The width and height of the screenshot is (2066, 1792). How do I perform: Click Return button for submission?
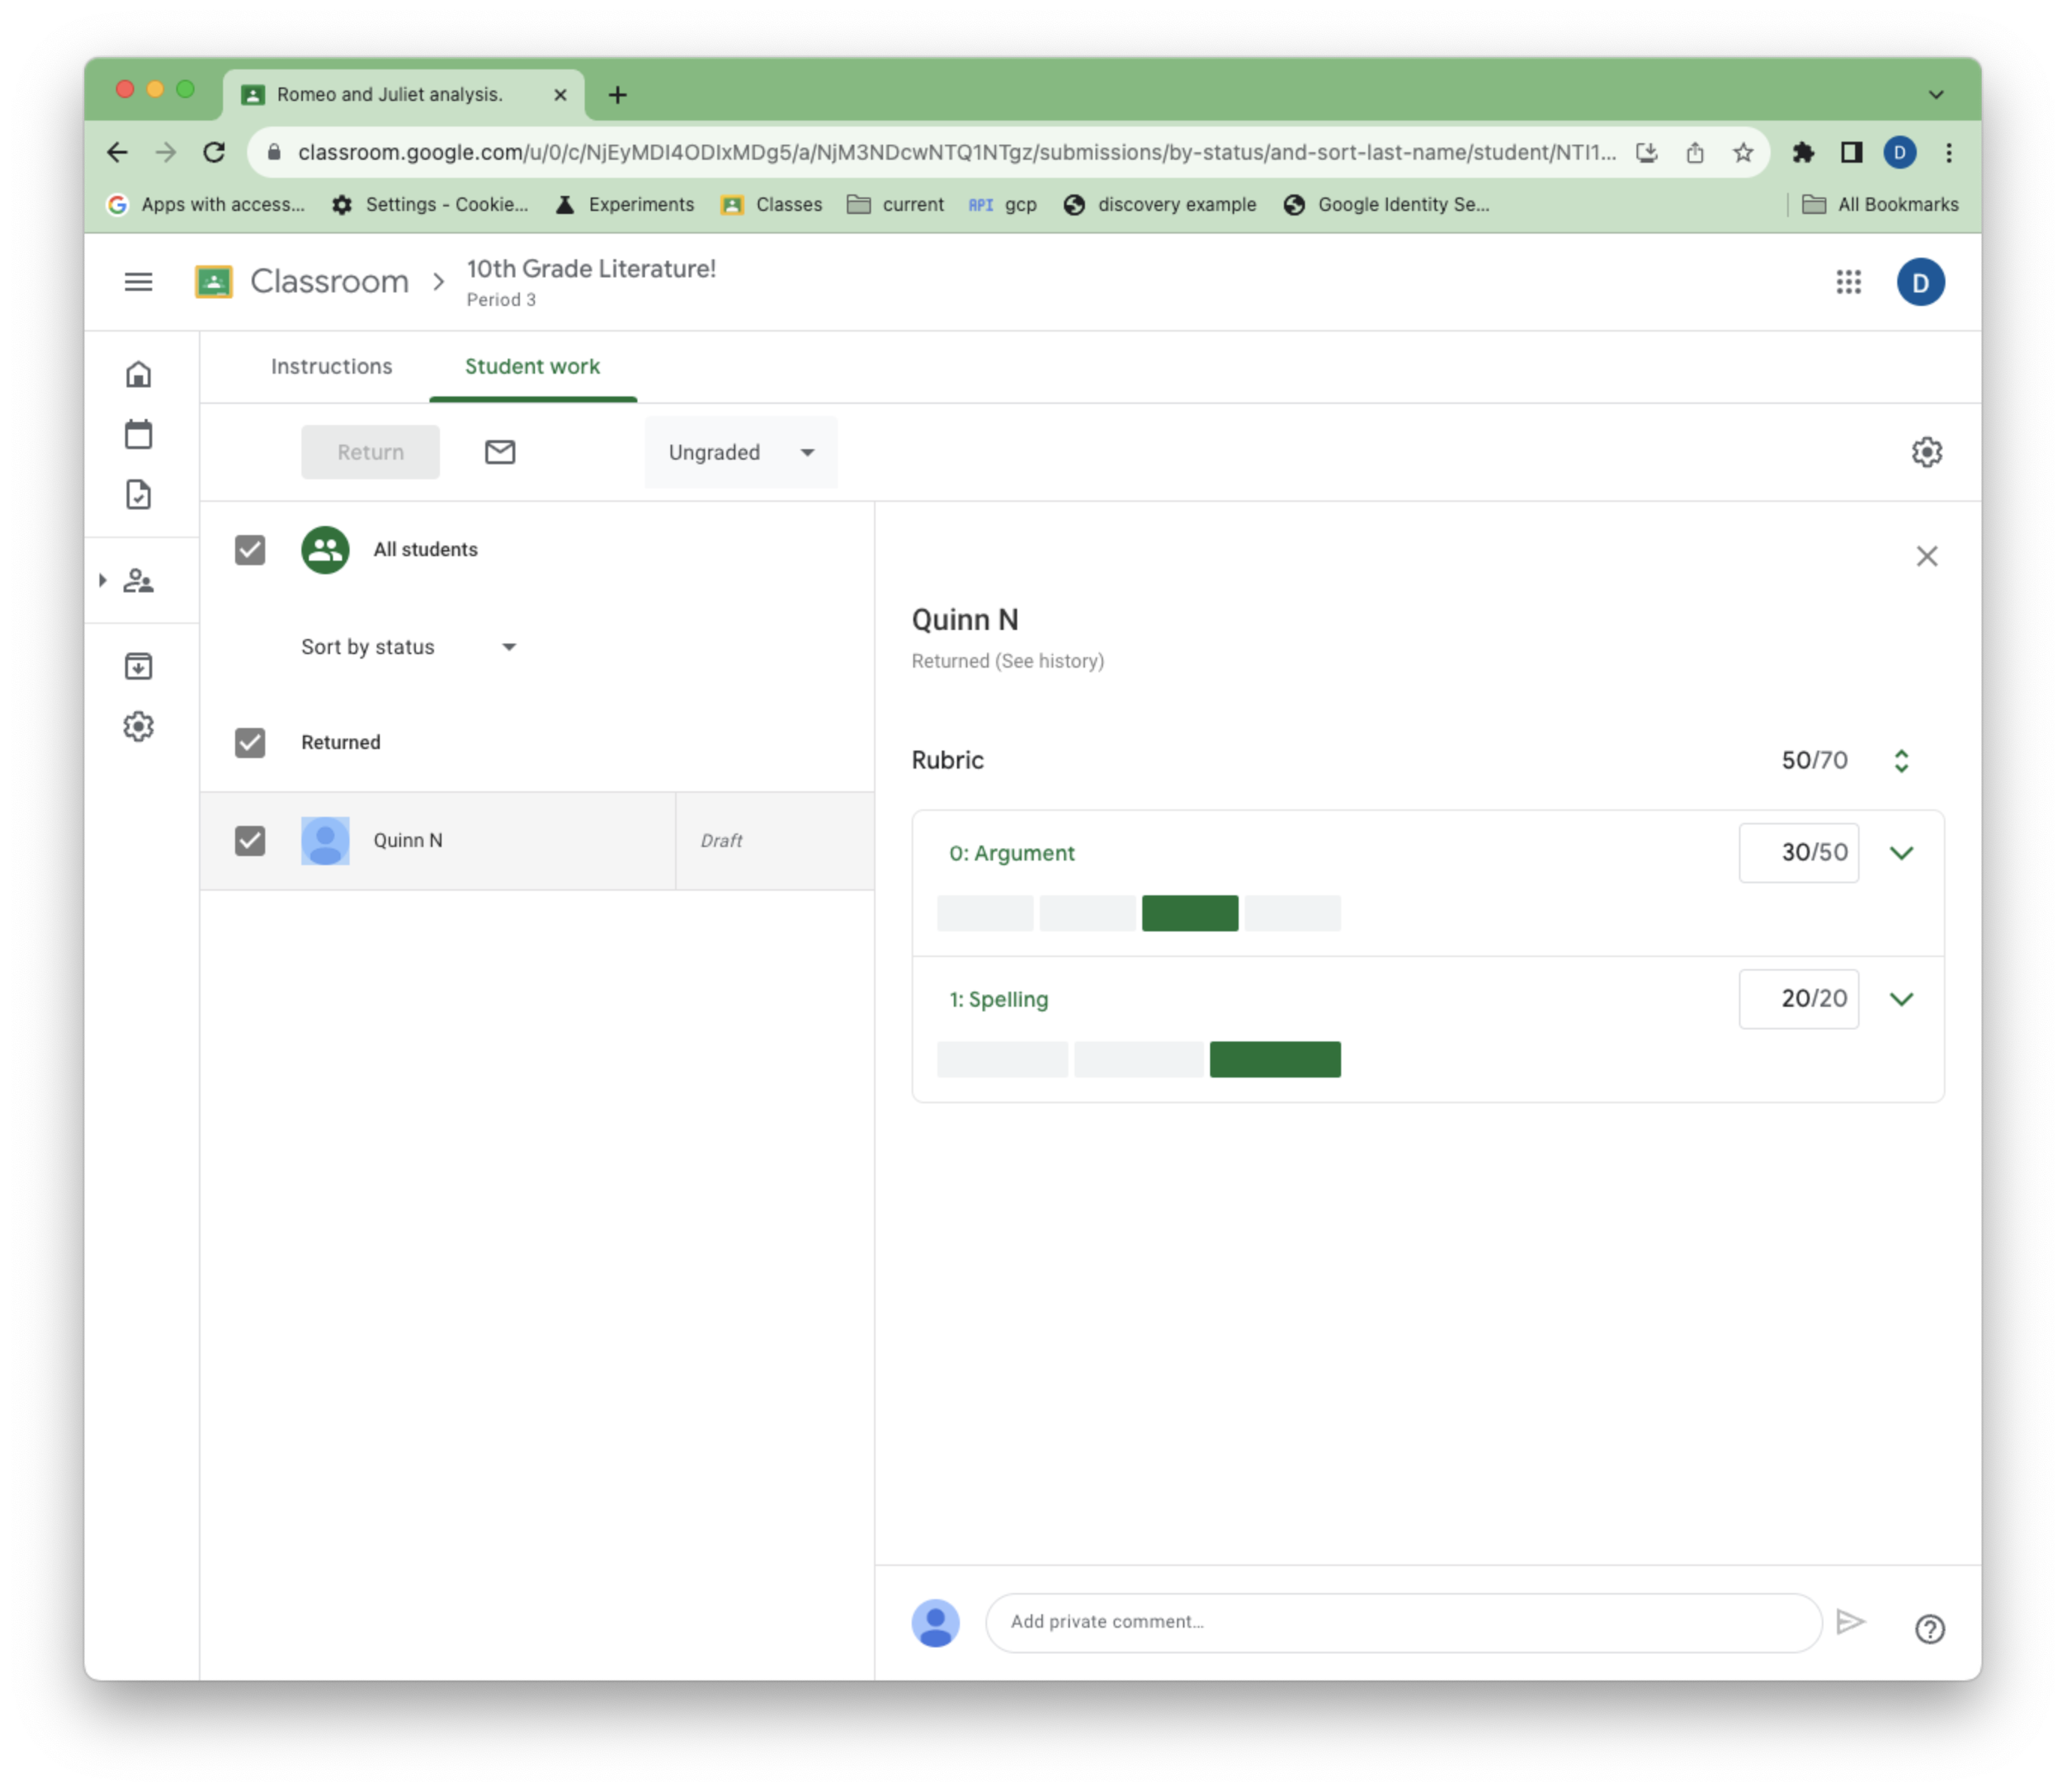[371, 451]
